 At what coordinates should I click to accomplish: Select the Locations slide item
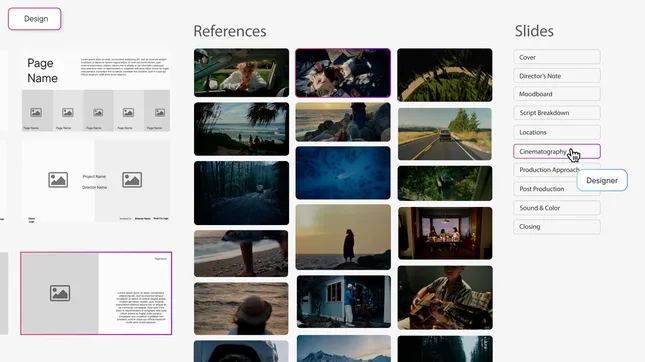pos(557,132)
